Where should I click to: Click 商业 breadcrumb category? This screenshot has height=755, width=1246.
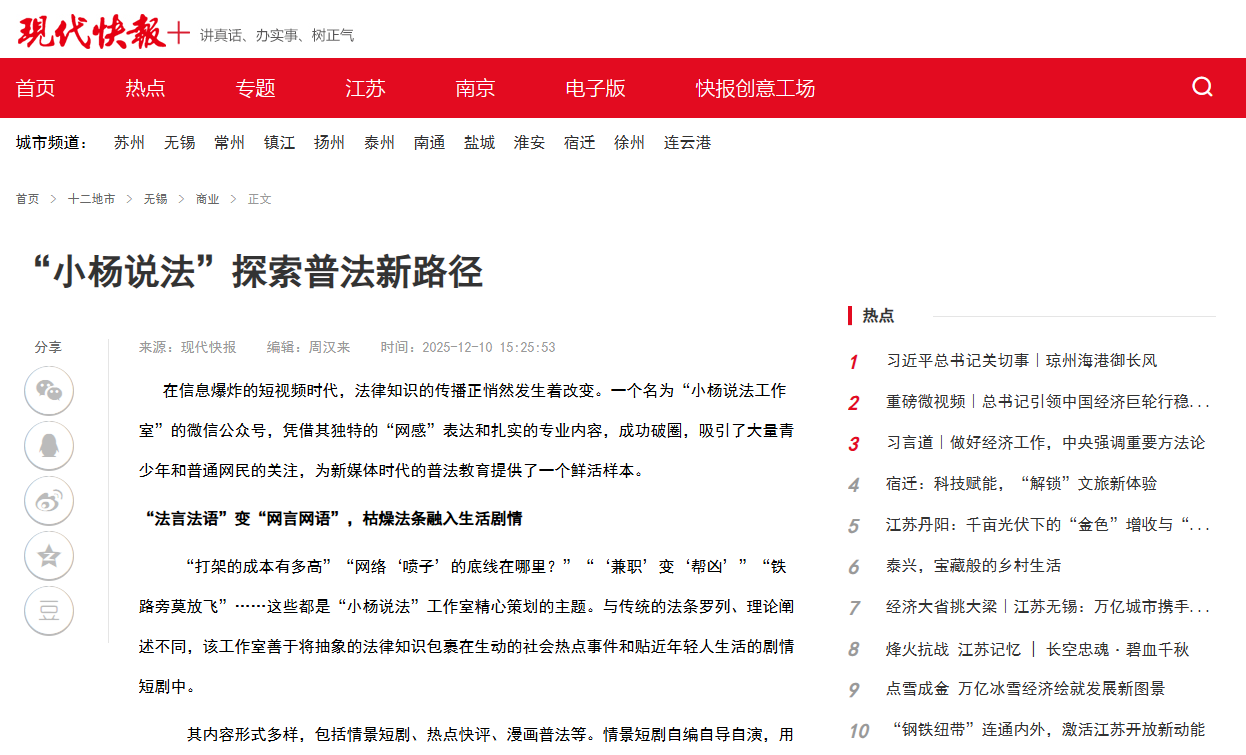207,199
